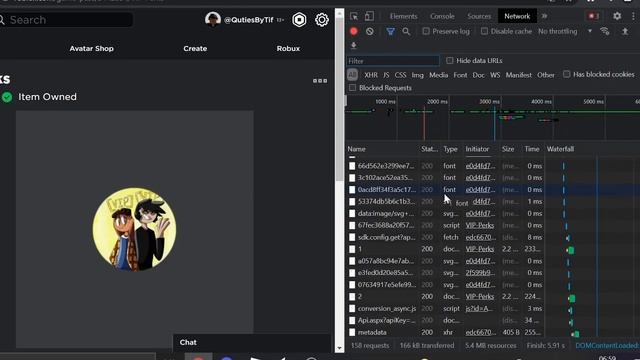The height and width of the screenshot is (360, 640).
Task: Click the VIP item thumbnail image
Action: coord(134,229)
